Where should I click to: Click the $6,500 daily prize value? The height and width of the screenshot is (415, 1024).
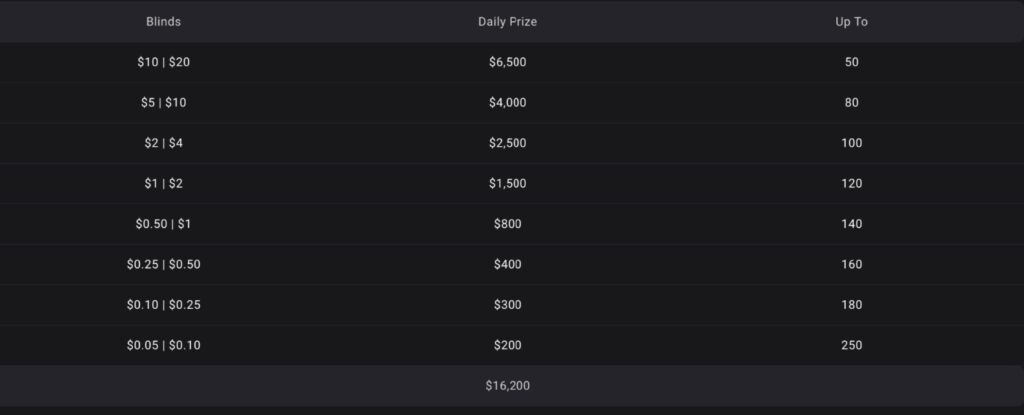(x=507, y=62)
